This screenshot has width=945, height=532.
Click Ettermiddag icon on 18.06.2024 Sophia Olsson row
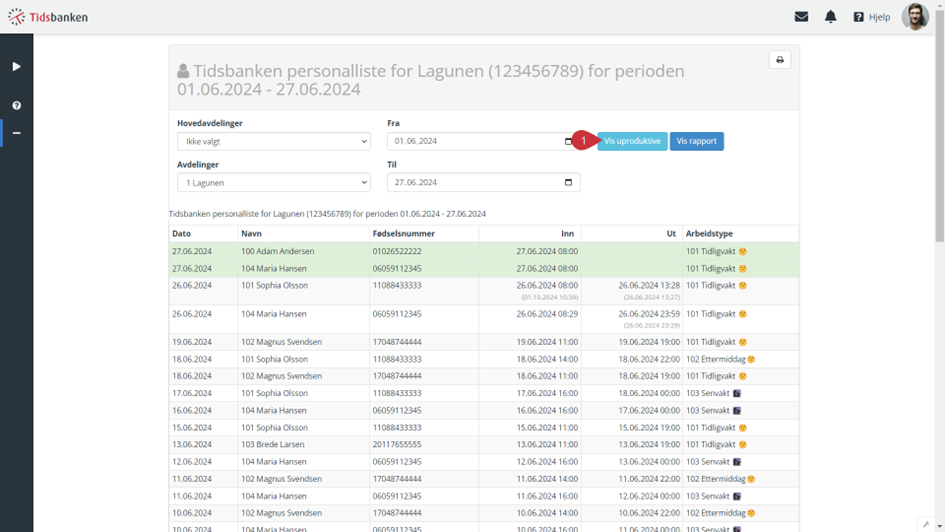click(751, 360)
